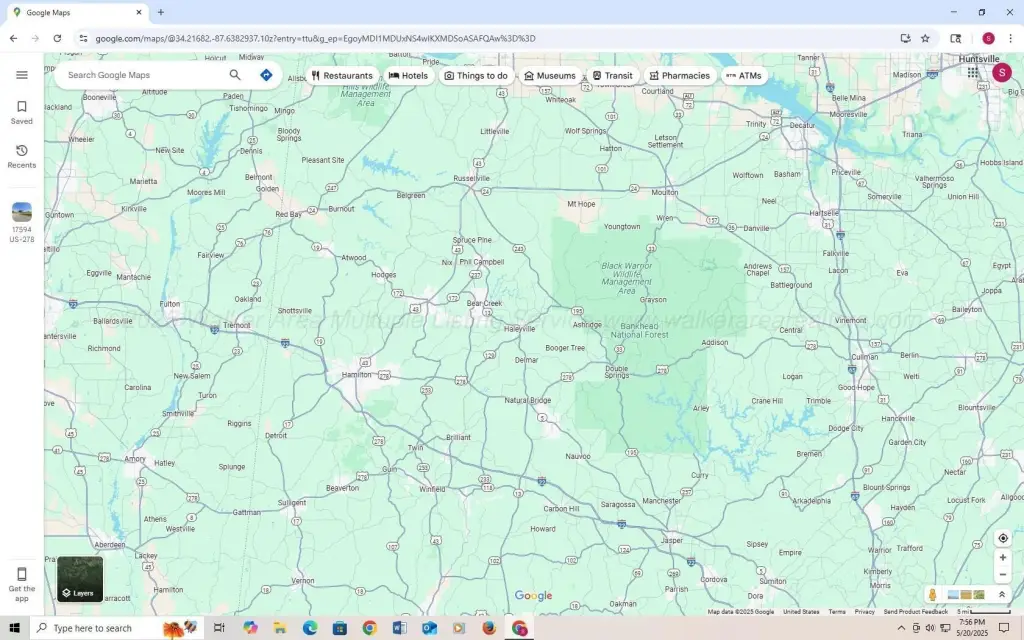
Task: Click the Send Product Feedback link
Action: pyautogui.click(x=915, y=612)
